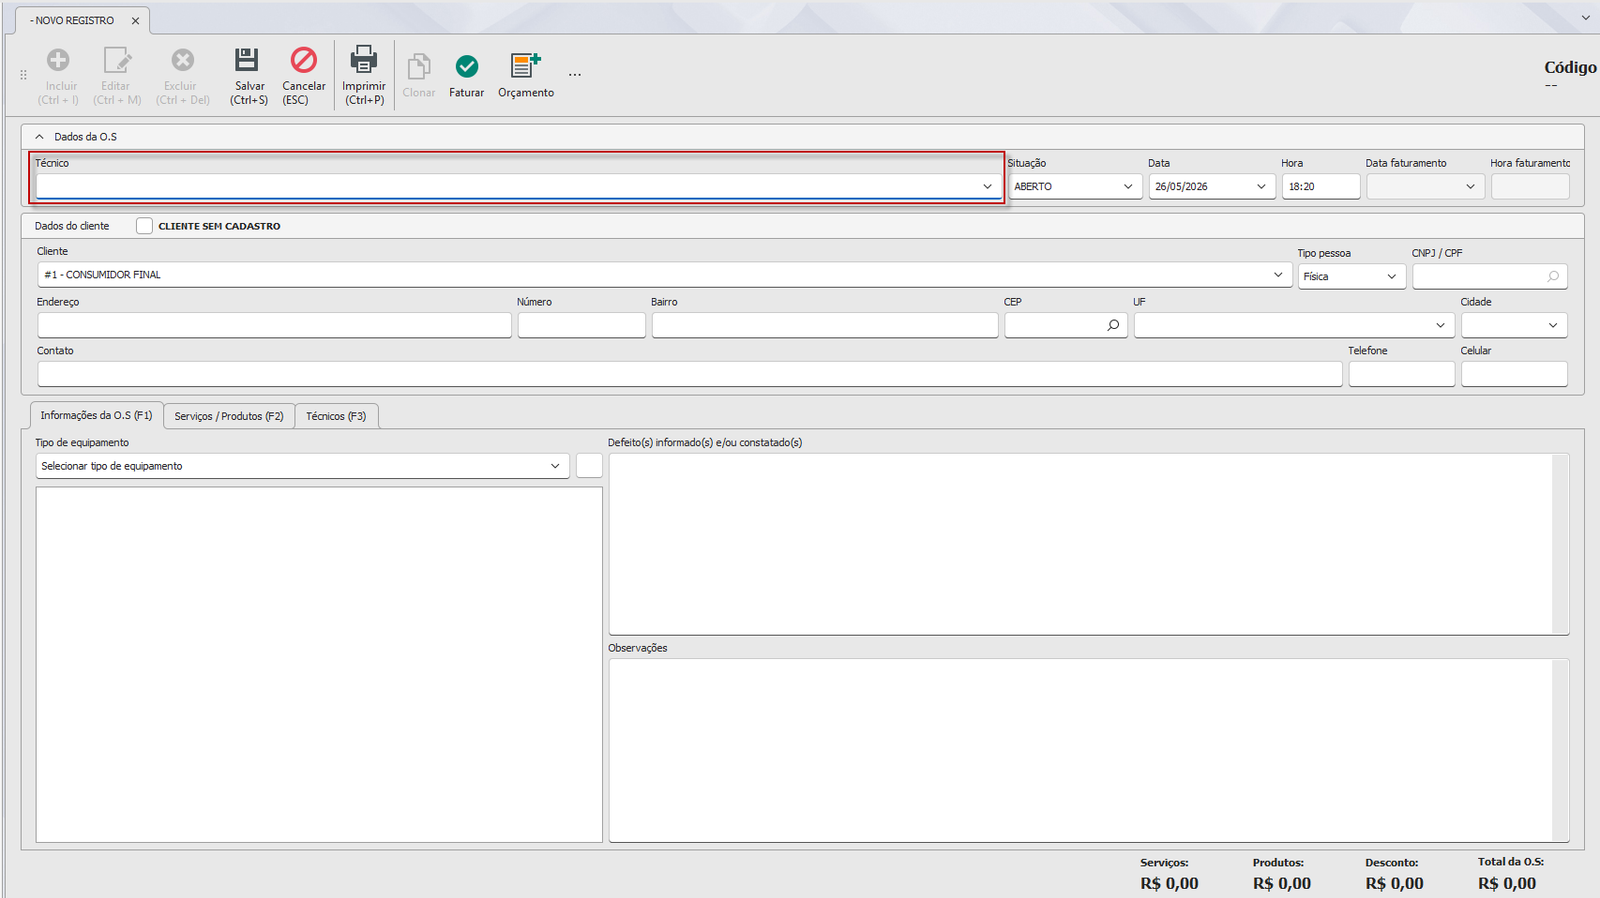Enable the CLIENTE SEM CADASTRO checkbox
The image size is (1600, 898).
point(145,226)
